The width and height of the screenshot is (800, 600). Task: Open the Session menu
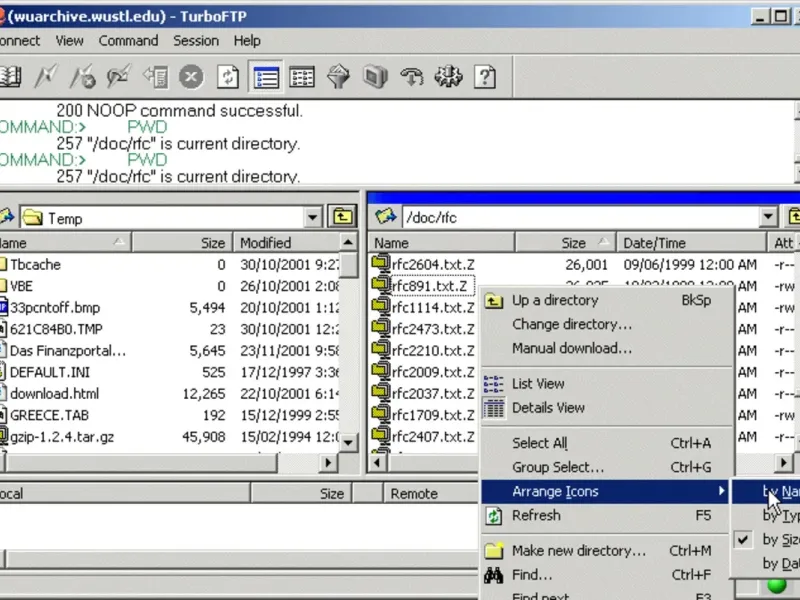click(196, 41)
